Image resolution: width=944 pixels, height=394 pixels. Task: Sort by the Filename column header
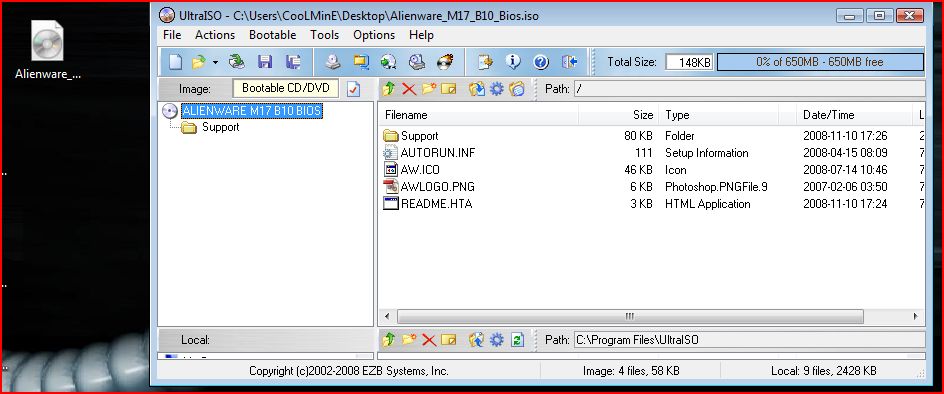click(x=479, y=114)
